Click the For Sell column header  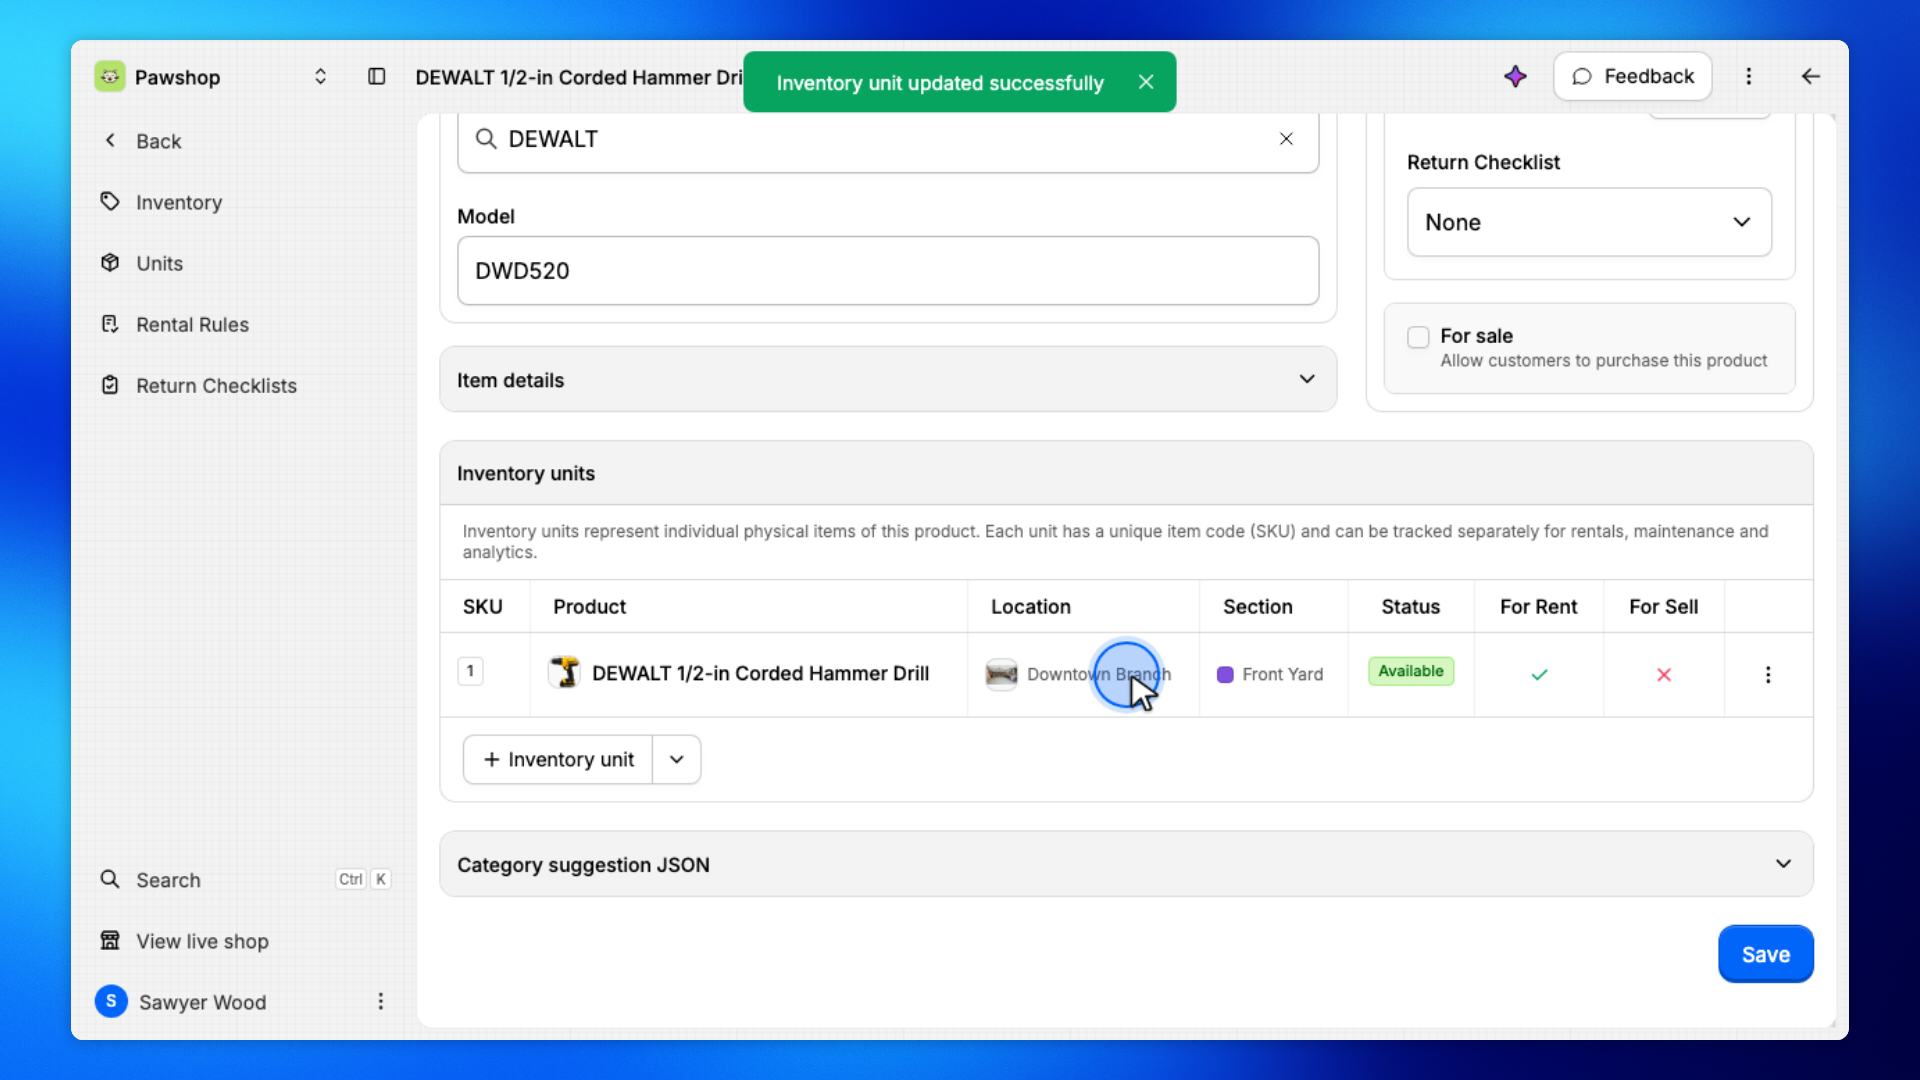pyautogui.click(x=1663, y=607)
